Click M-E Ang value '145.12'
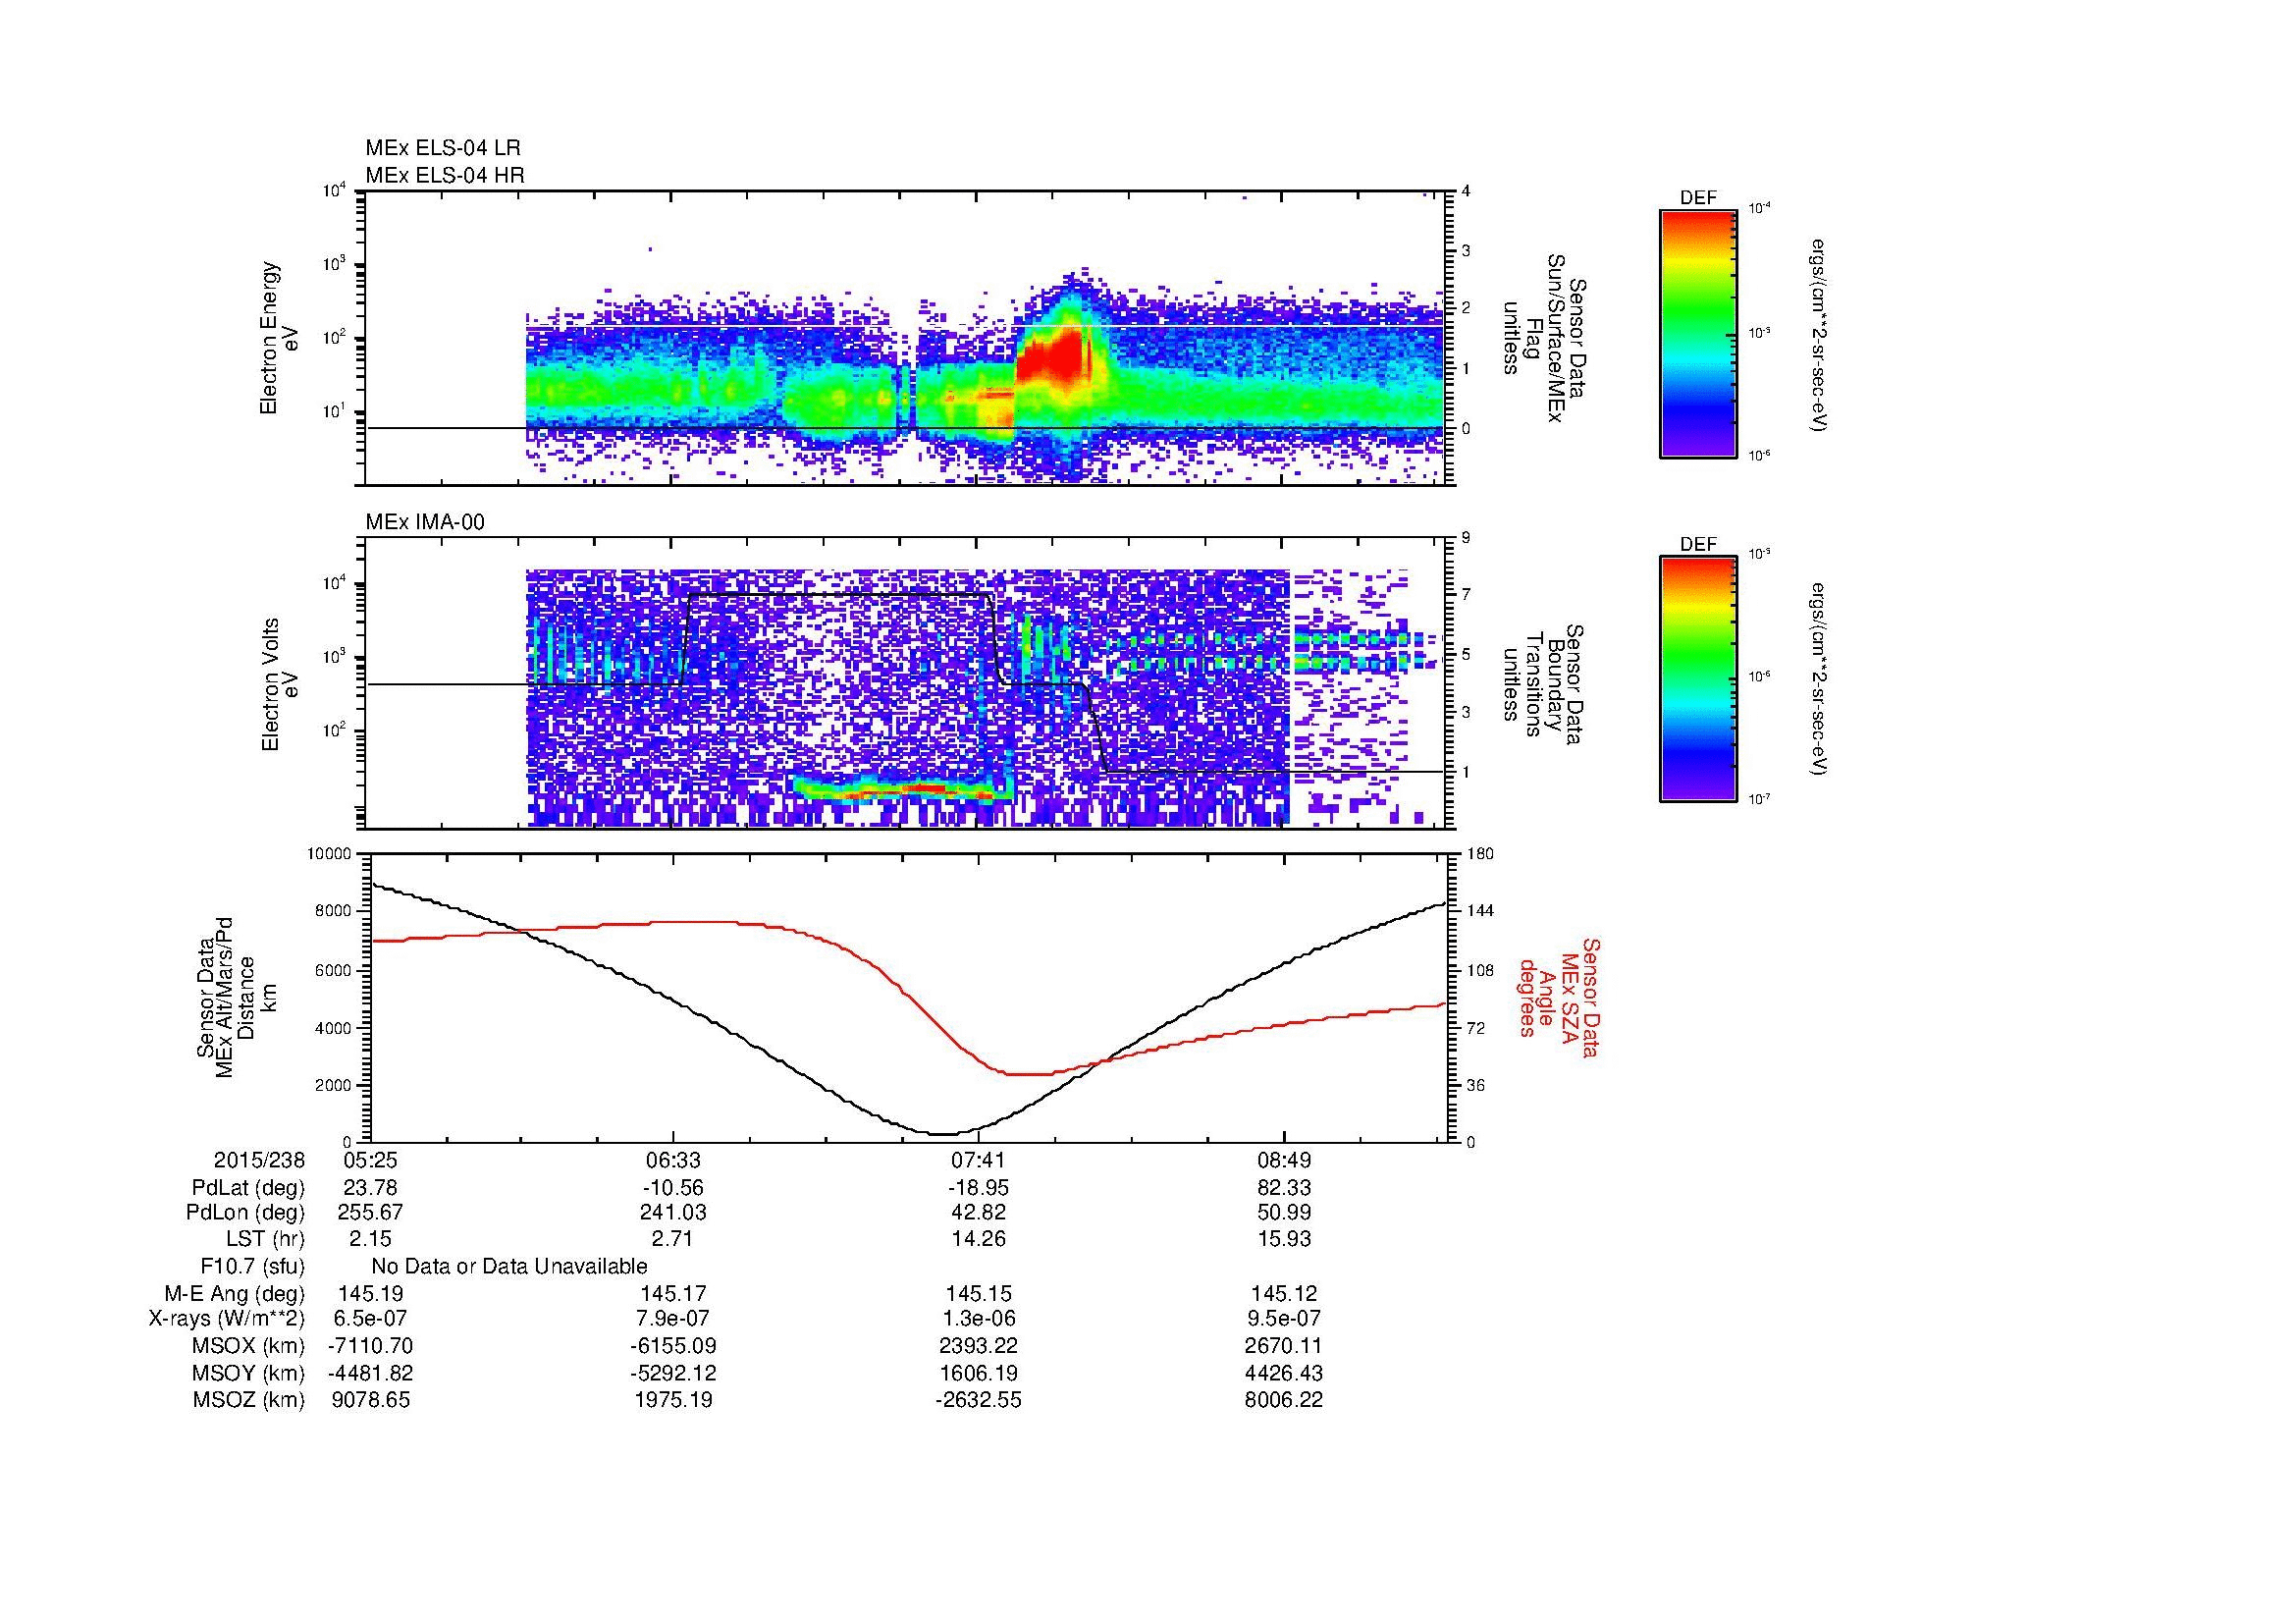This screenshot has width=2296, height=1623. click(x=1284, y=1293)
